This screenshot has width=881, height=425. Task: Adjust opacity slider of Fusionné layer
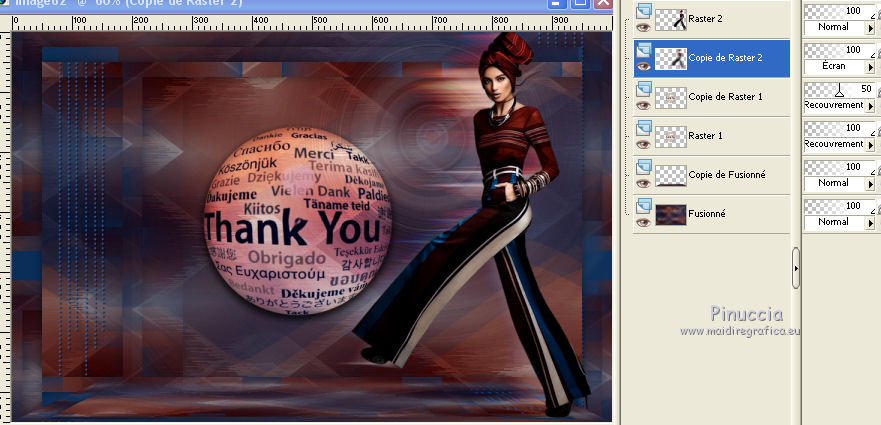[x=840, y=207]
